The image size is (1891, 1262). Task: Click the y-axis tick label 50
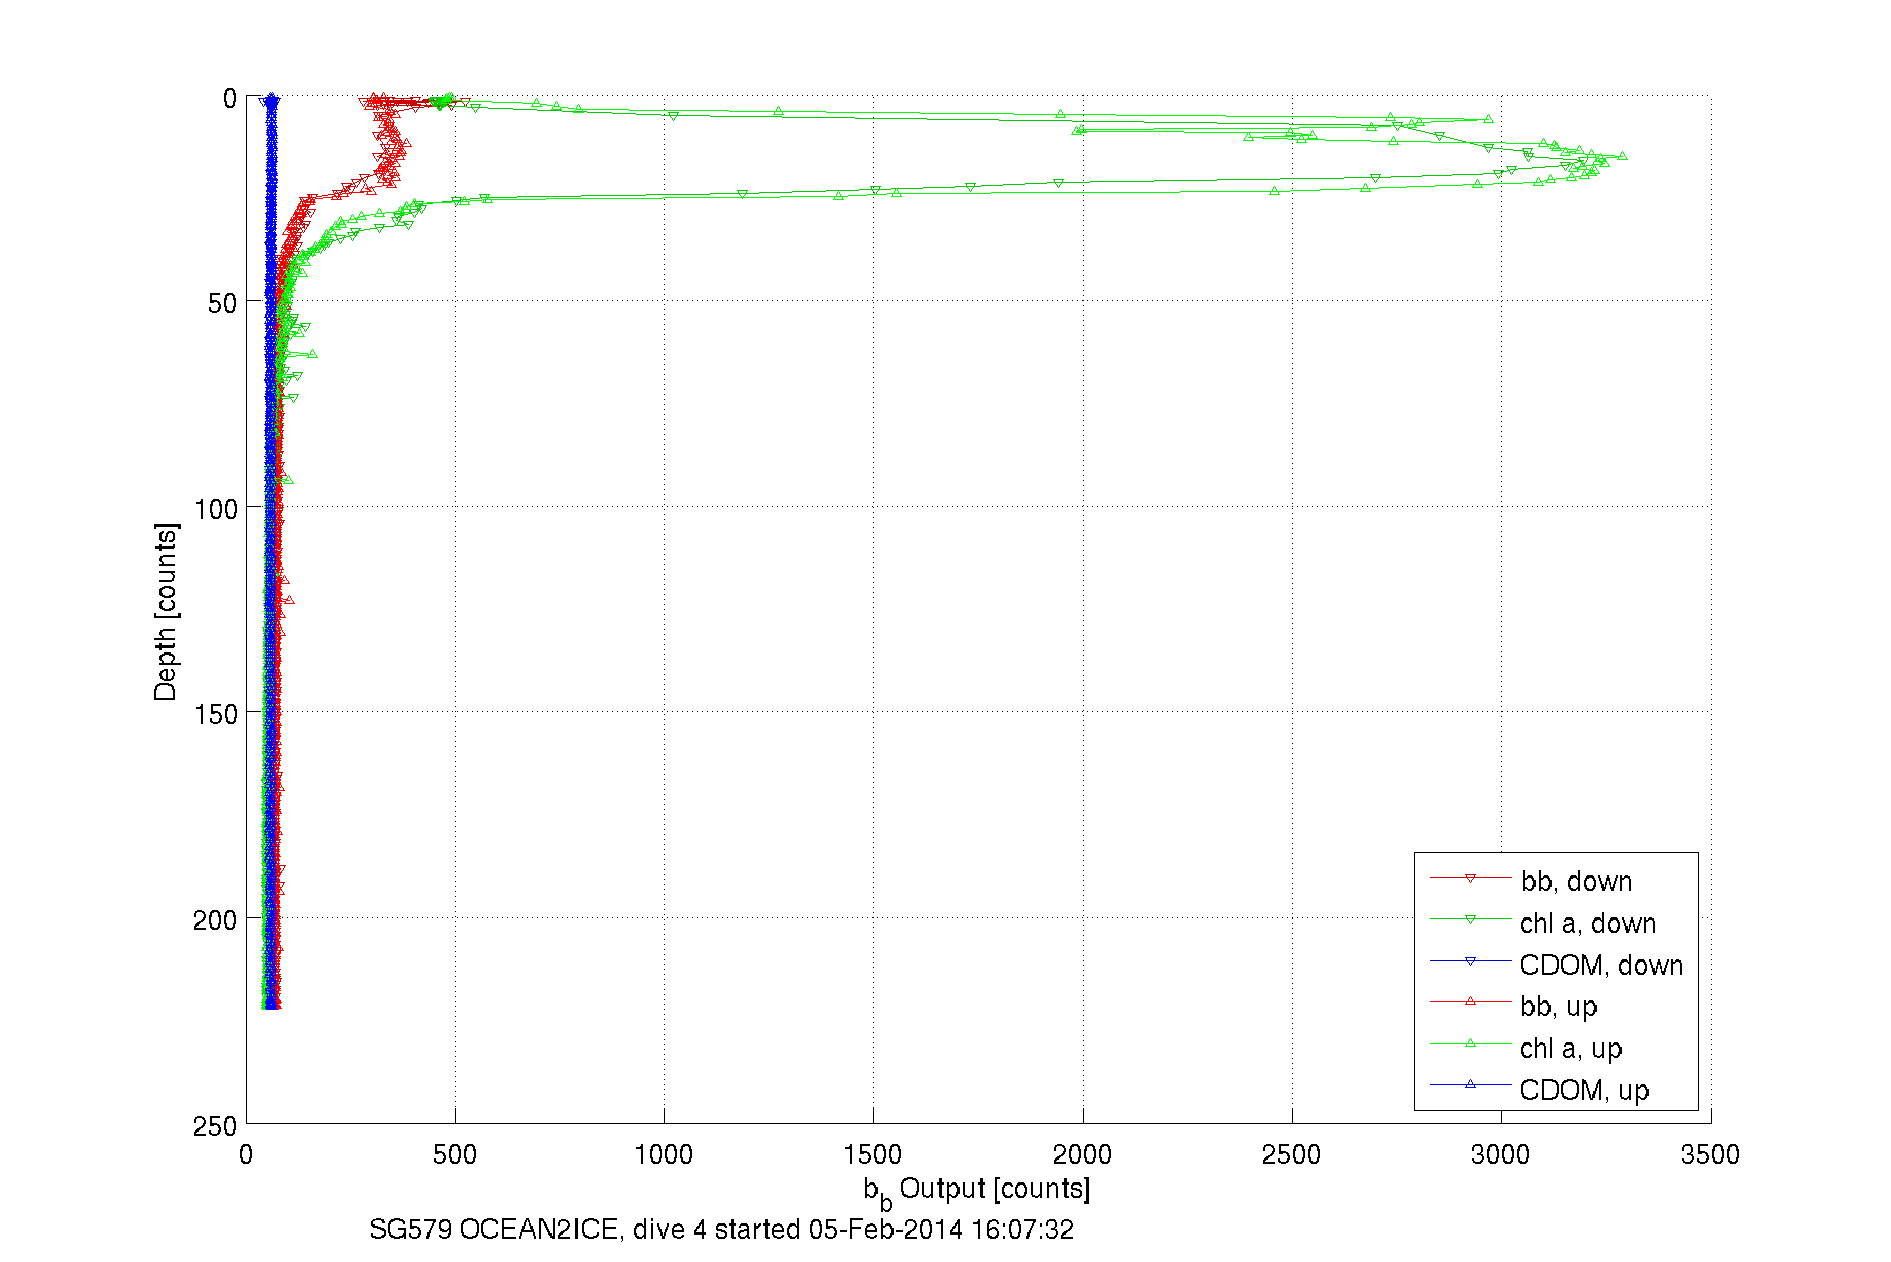(x=222, y=304)
